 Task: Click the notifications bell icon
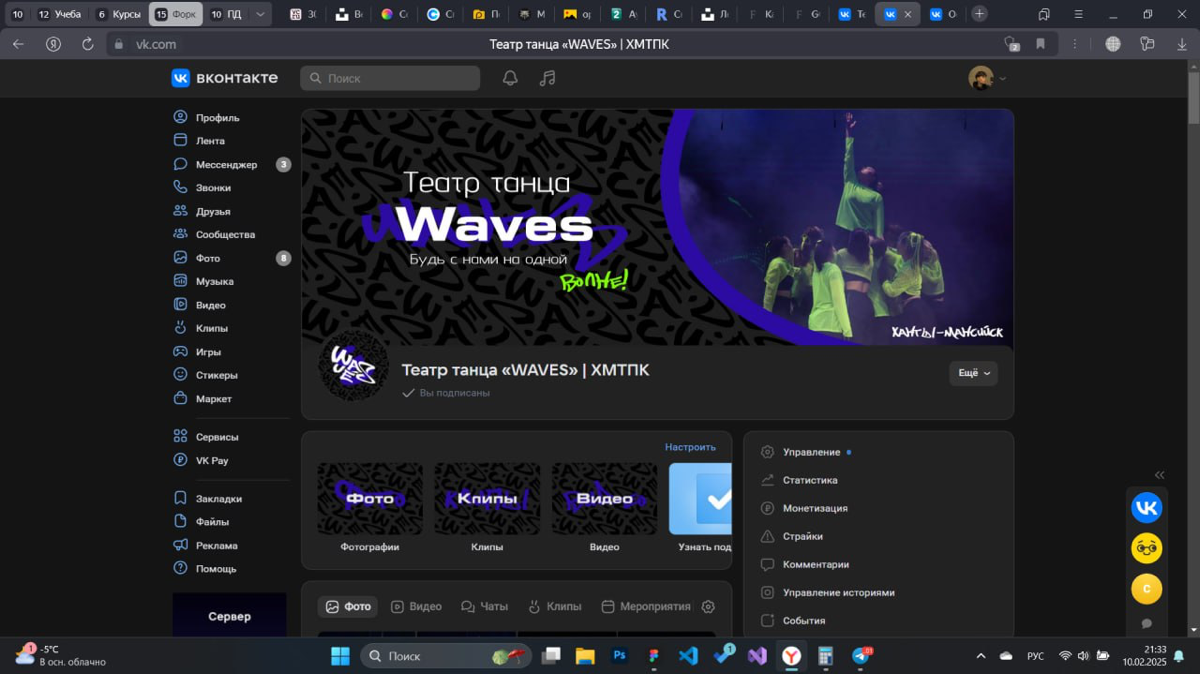click(x=510, y=78)
